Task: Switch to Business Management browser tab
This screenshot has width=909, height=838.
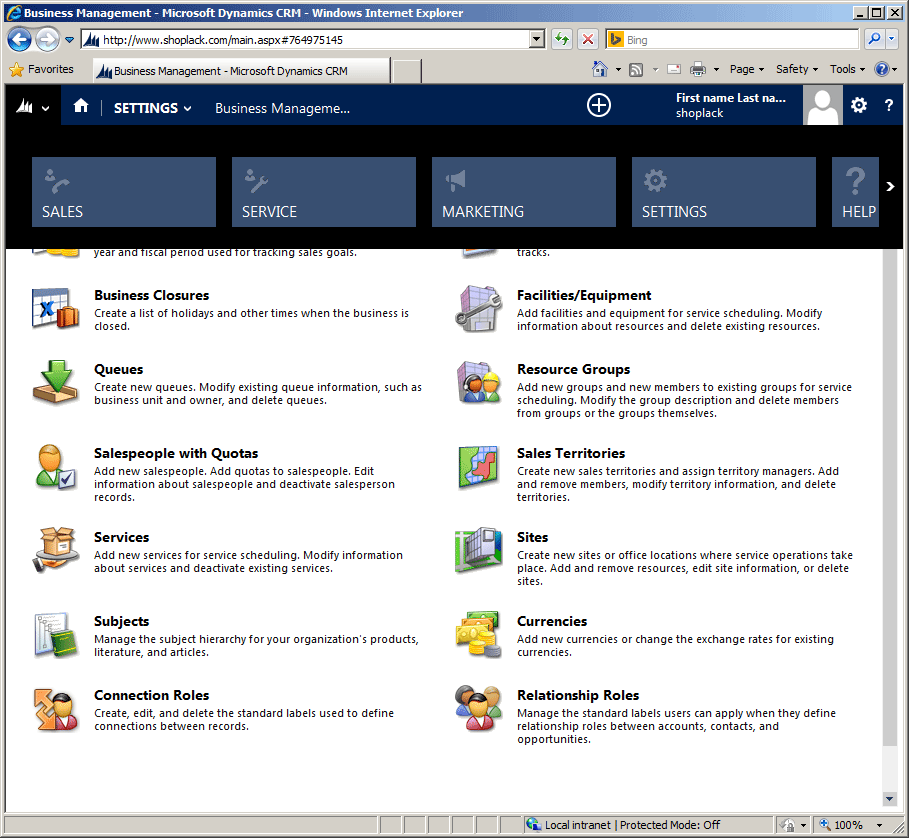Action: (x=241, y=71)
